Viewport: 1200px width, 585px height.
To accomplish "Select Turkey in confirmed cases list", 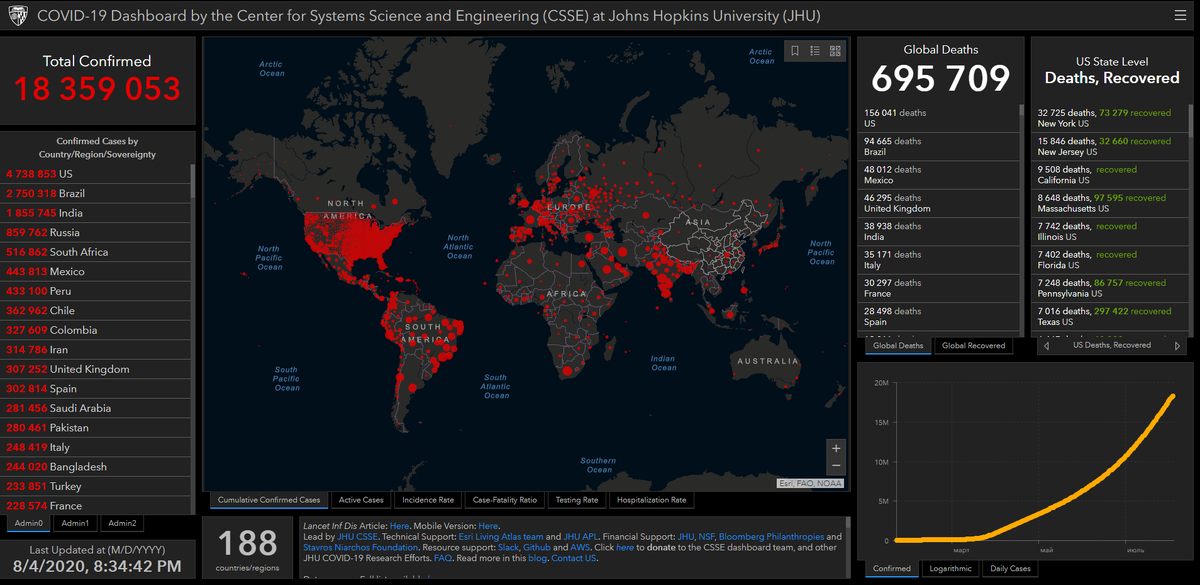I will (96, 486).
